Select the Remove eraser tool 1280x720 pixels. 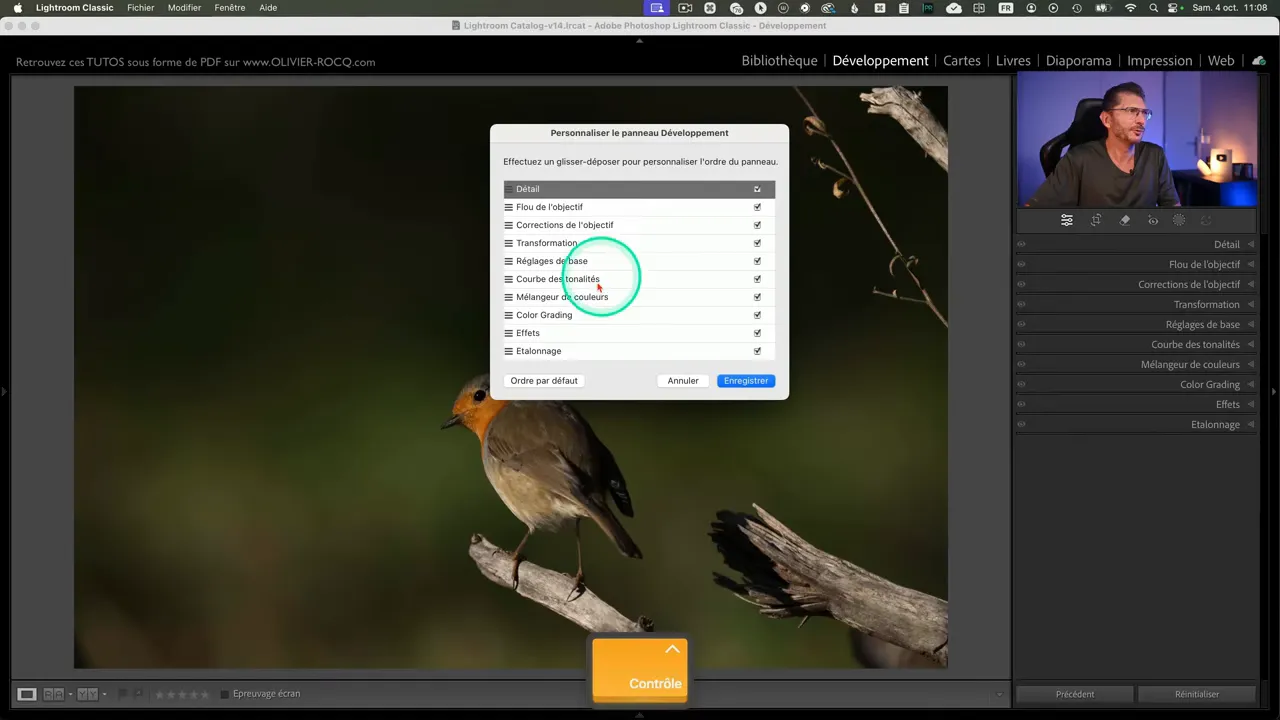[x=1125, y=221]
